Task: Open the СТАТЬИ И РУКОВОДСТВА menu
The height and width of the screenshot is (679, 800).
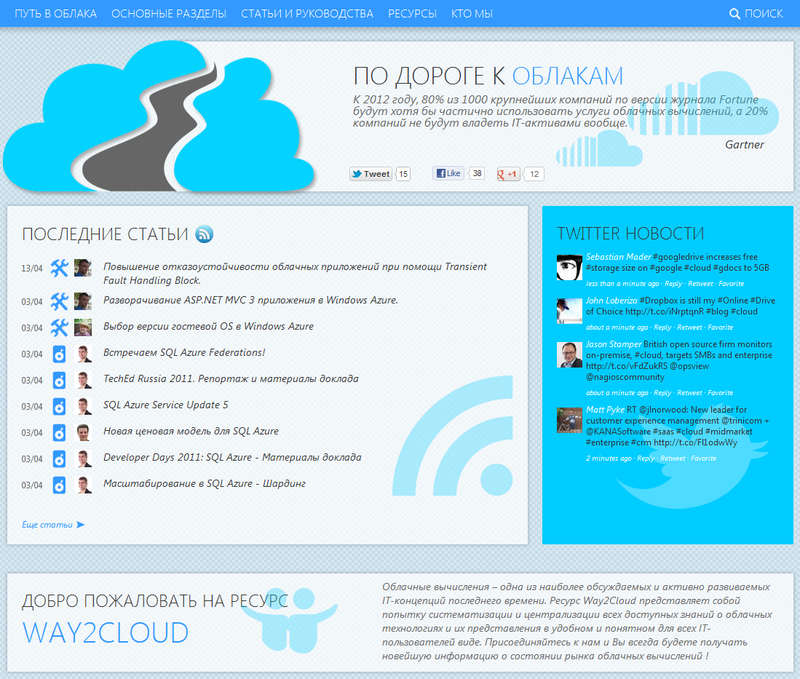Action: [307, 14]
